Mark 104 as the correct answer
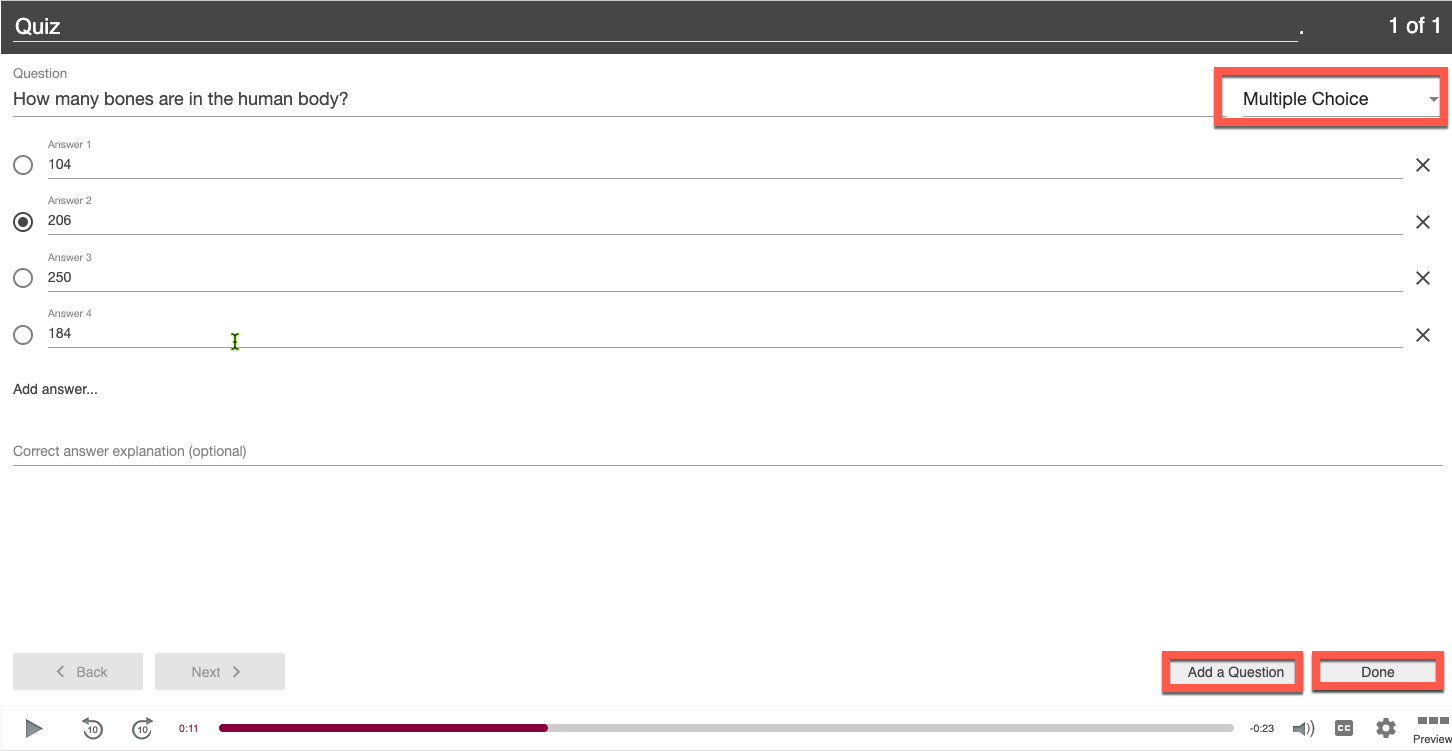 point(23,165)
